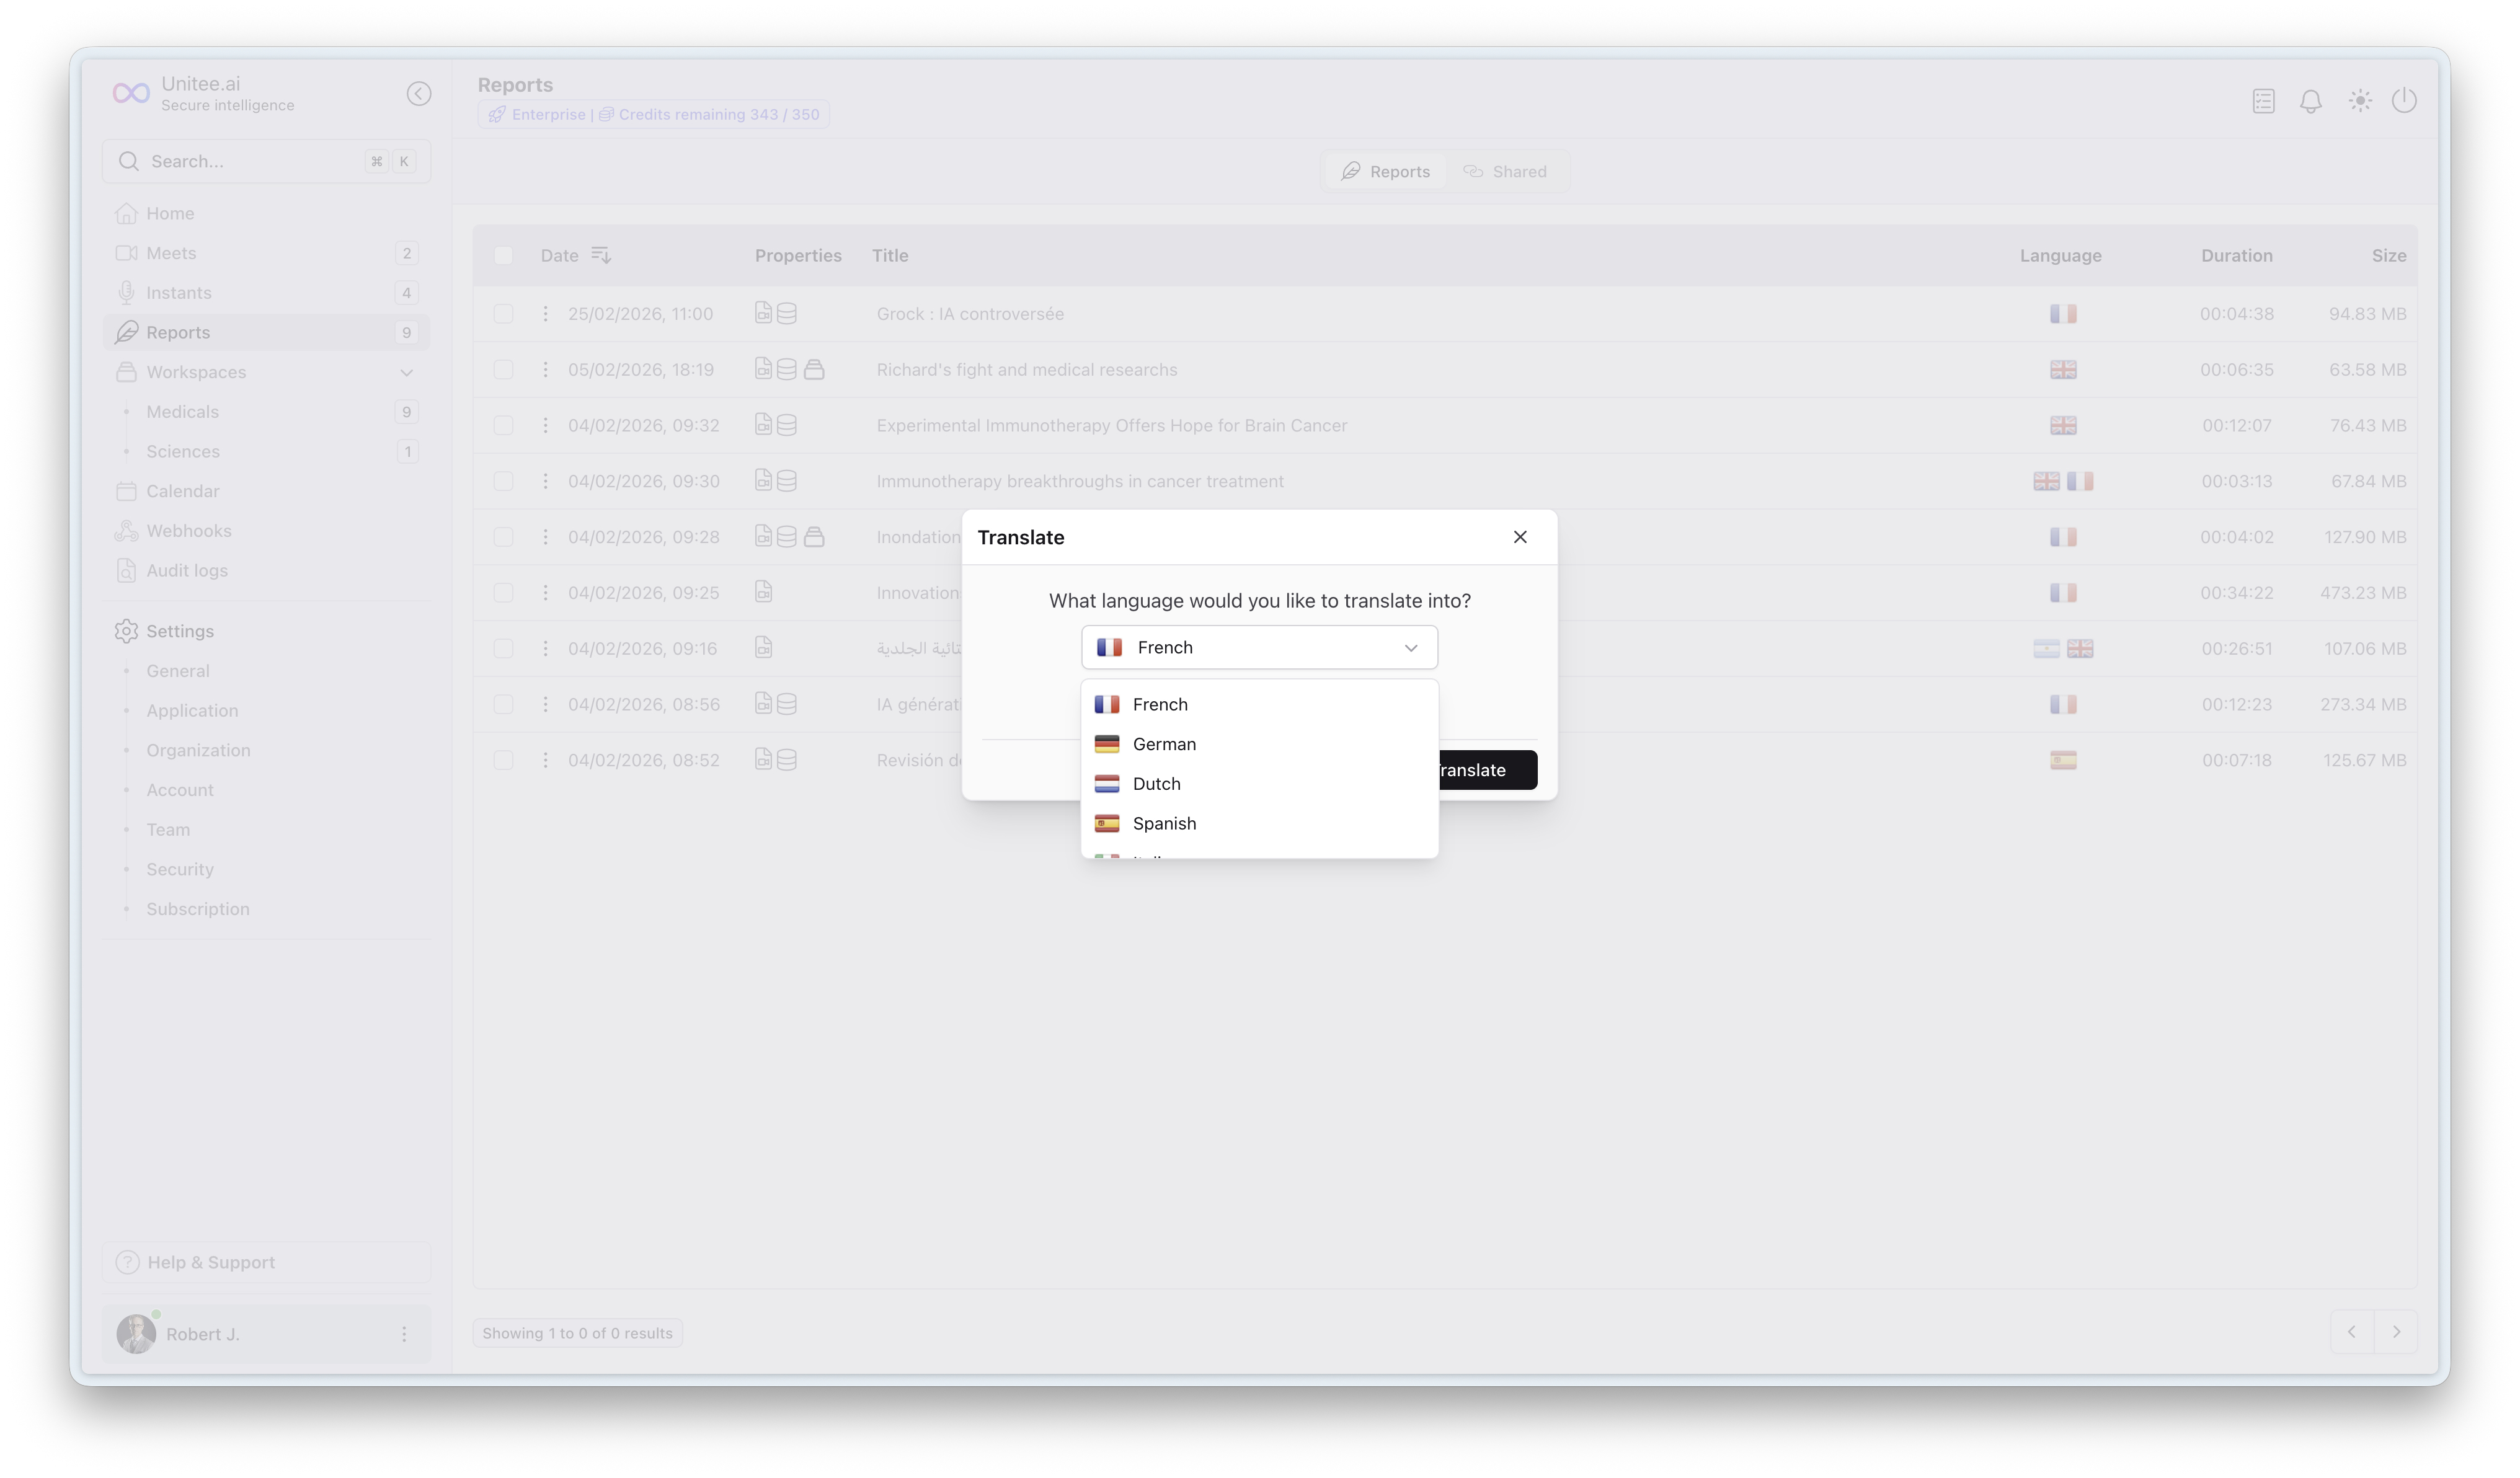This screenshot has height=1478, width=2520.
Task: Close the Translate dialog
Action: [1520, 537]
